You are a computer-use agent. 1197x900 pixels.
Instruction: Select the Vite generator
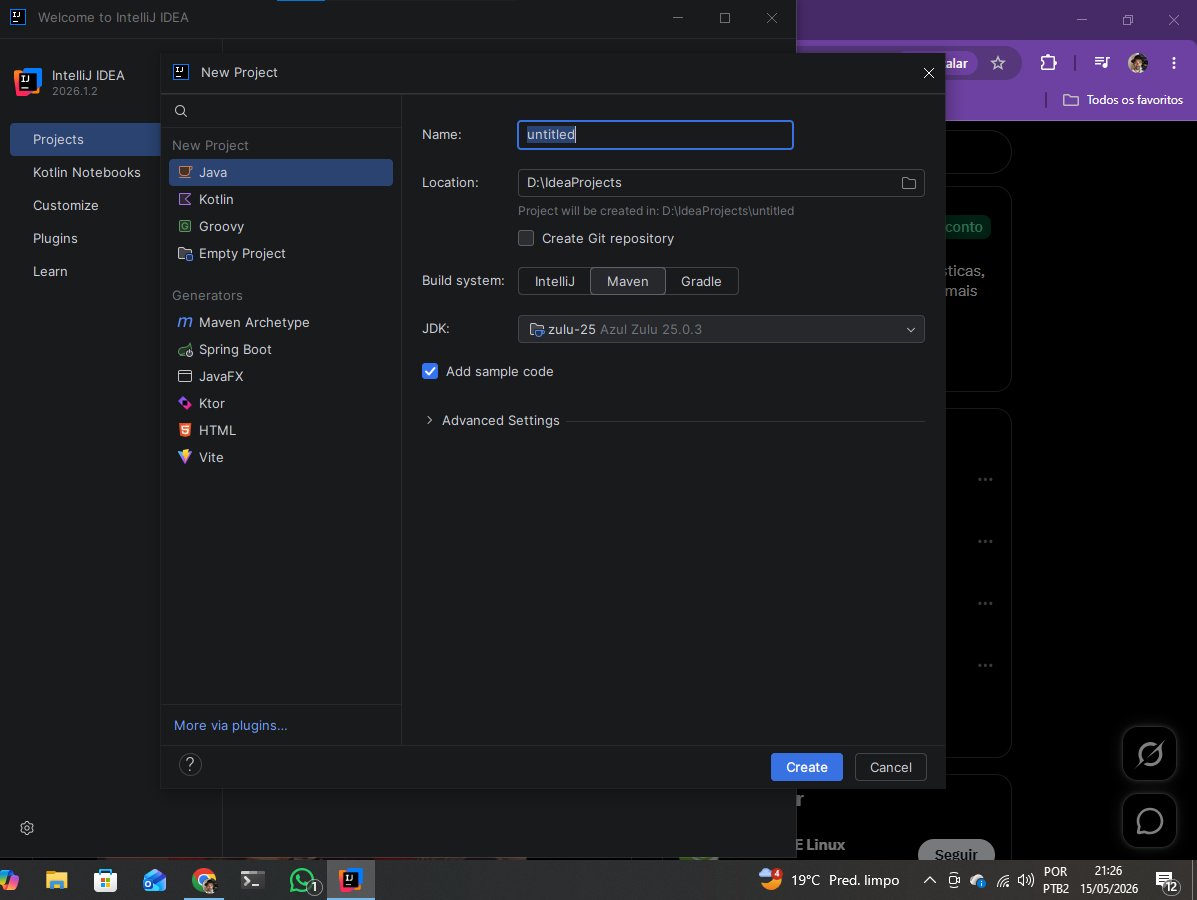(281, 456)
